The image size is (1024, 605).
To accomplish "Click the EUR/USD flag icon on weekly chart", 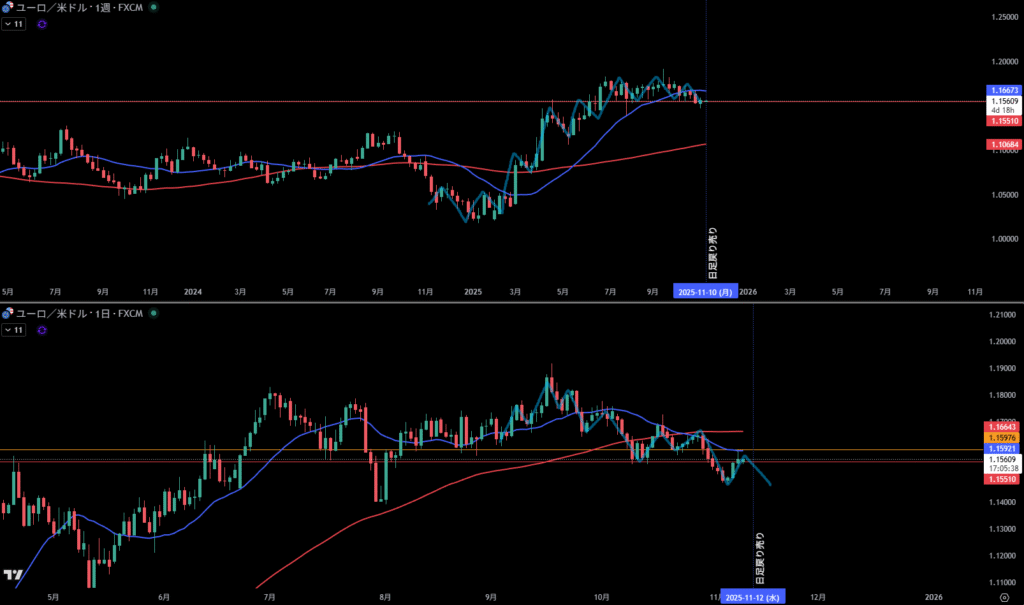I will (7, 7).
